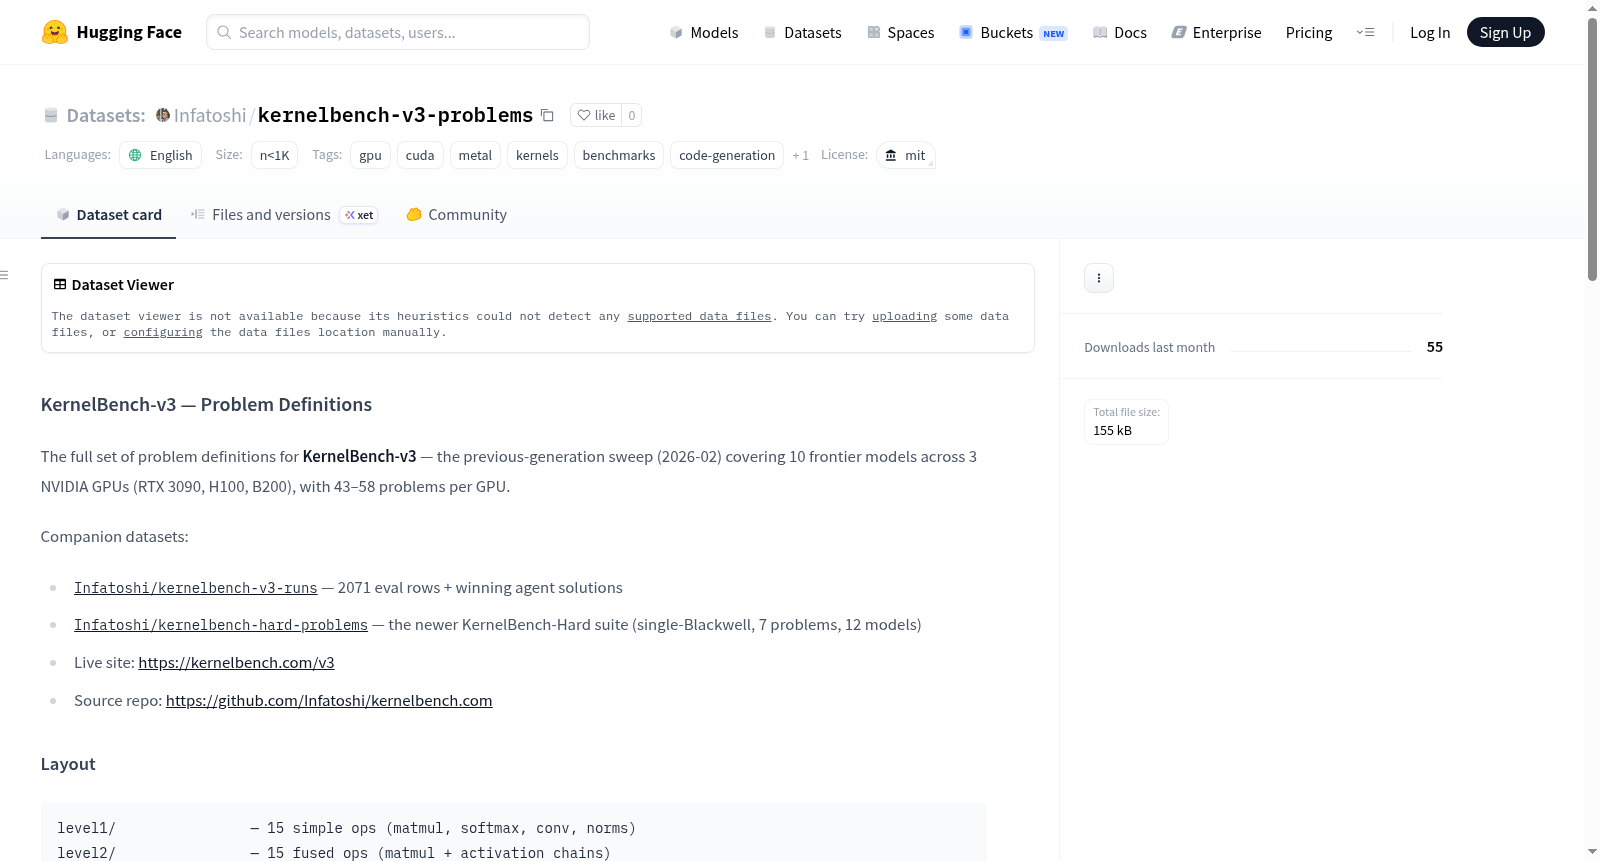
Task: Visit the kernelbench.com/v3 live site link
Action: [236, 663]
